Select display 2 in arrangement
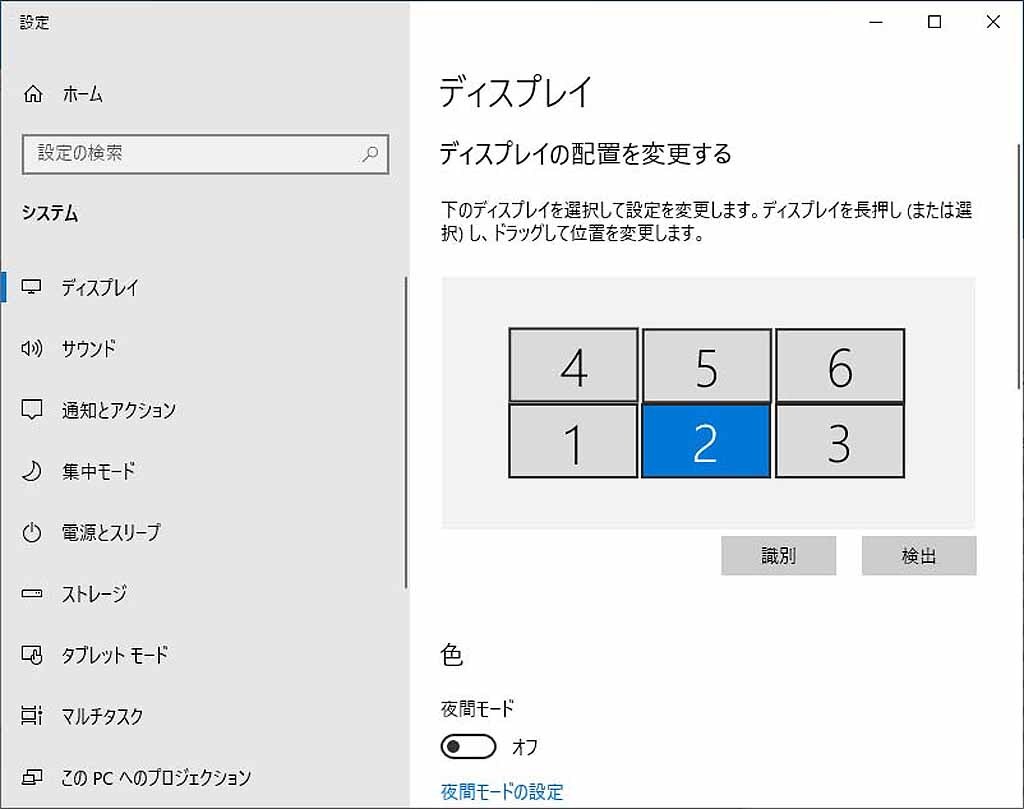1024x809 pixels. (706, 441)
